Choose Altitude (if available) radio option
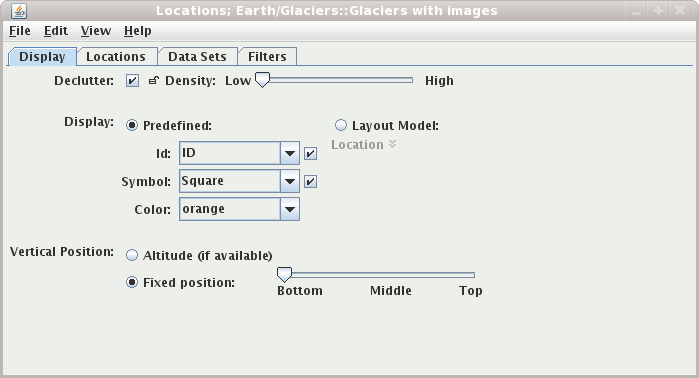The width and height of the screenshot is (699, 378). (132, 255)
